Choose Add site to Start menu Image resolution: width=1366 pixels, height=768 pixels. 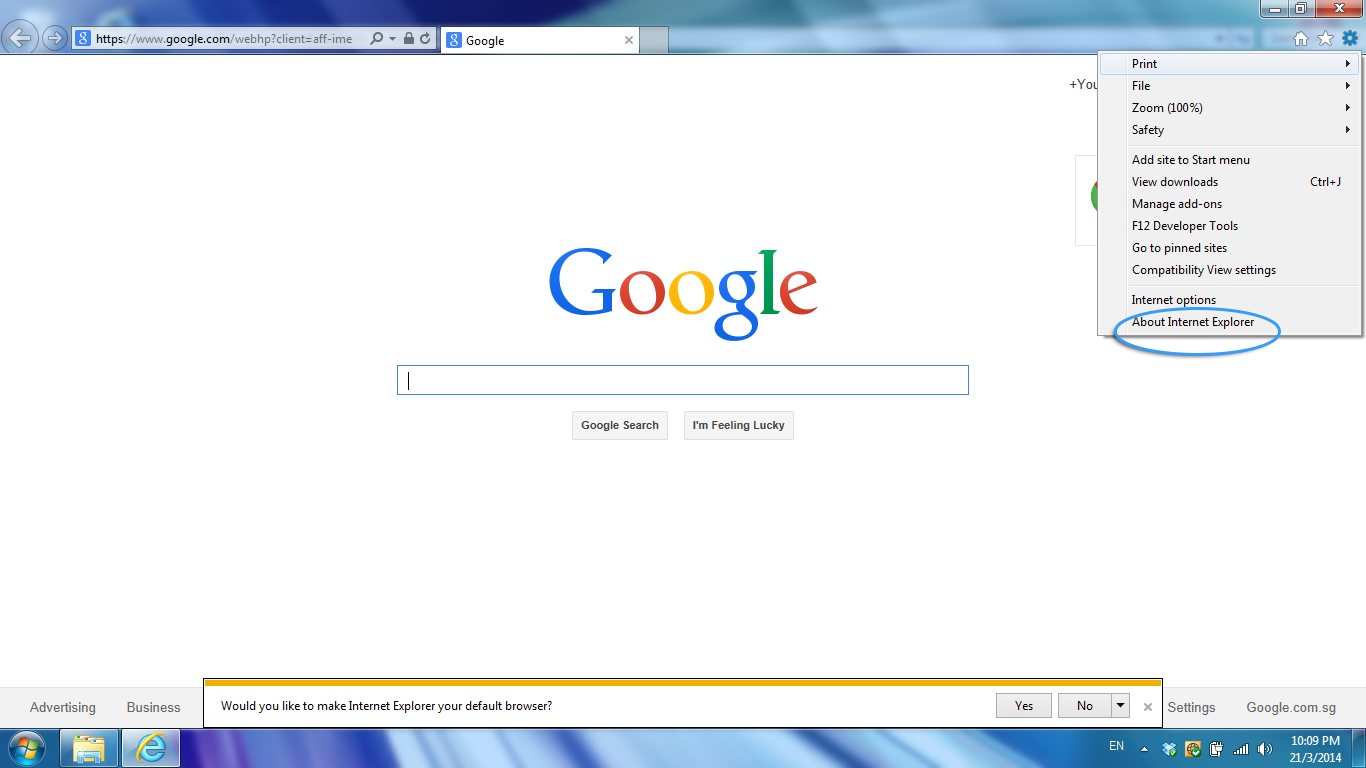(1229, 159)
